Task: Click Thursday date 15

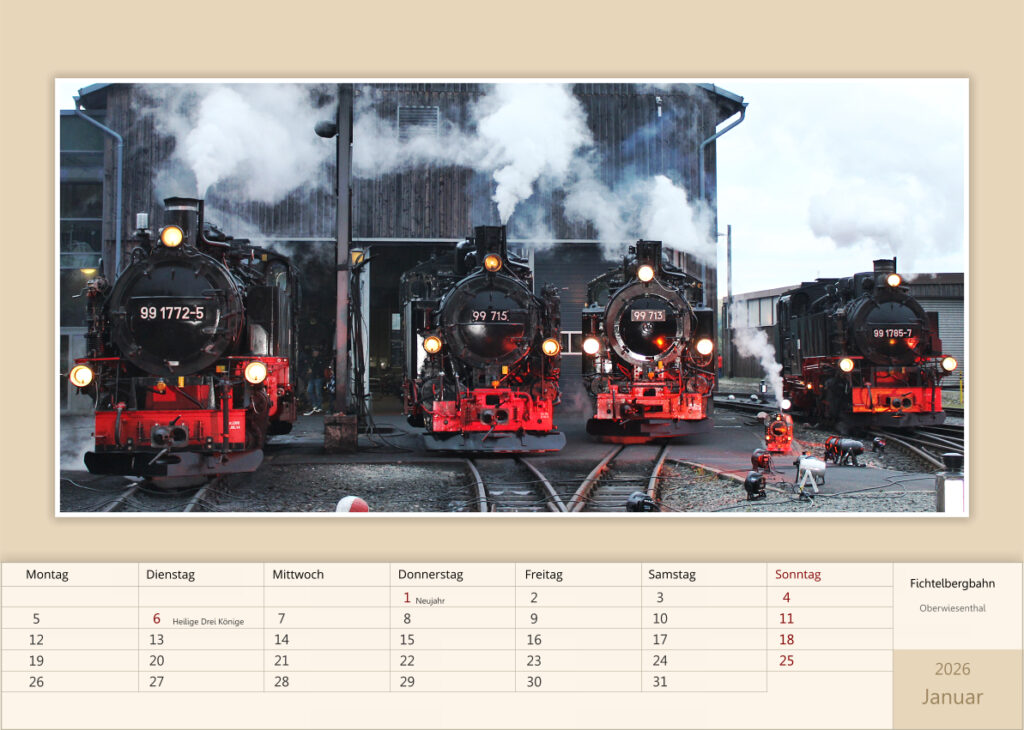Action: pos(407,640)
